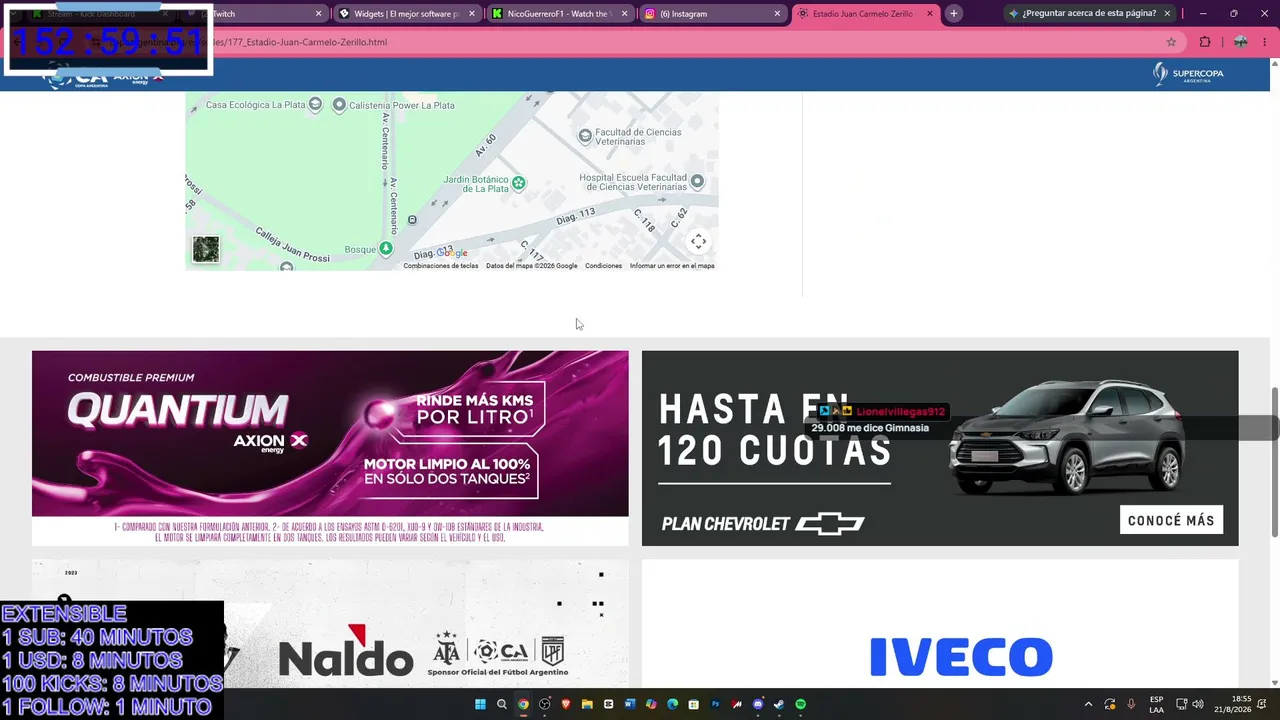Viewport: 1280px width, 720px height.
Task: Open the Quantium Axion energy banner
Action: pyautogui.click(x=330, y=448)
